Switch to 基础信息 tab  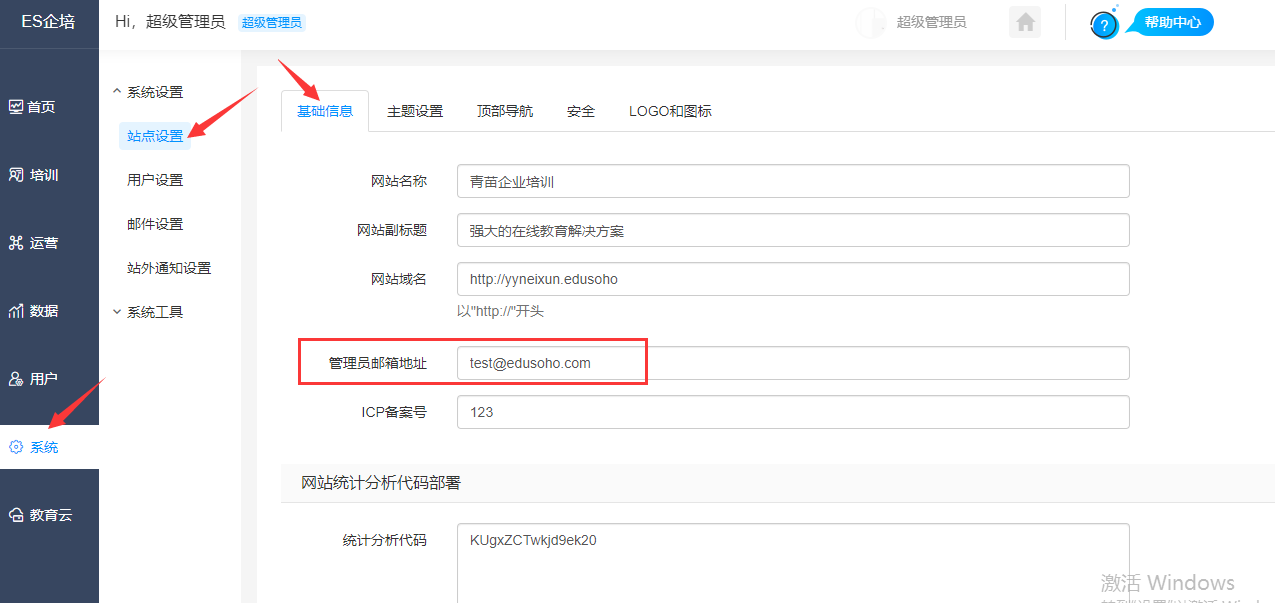(325, 111)
